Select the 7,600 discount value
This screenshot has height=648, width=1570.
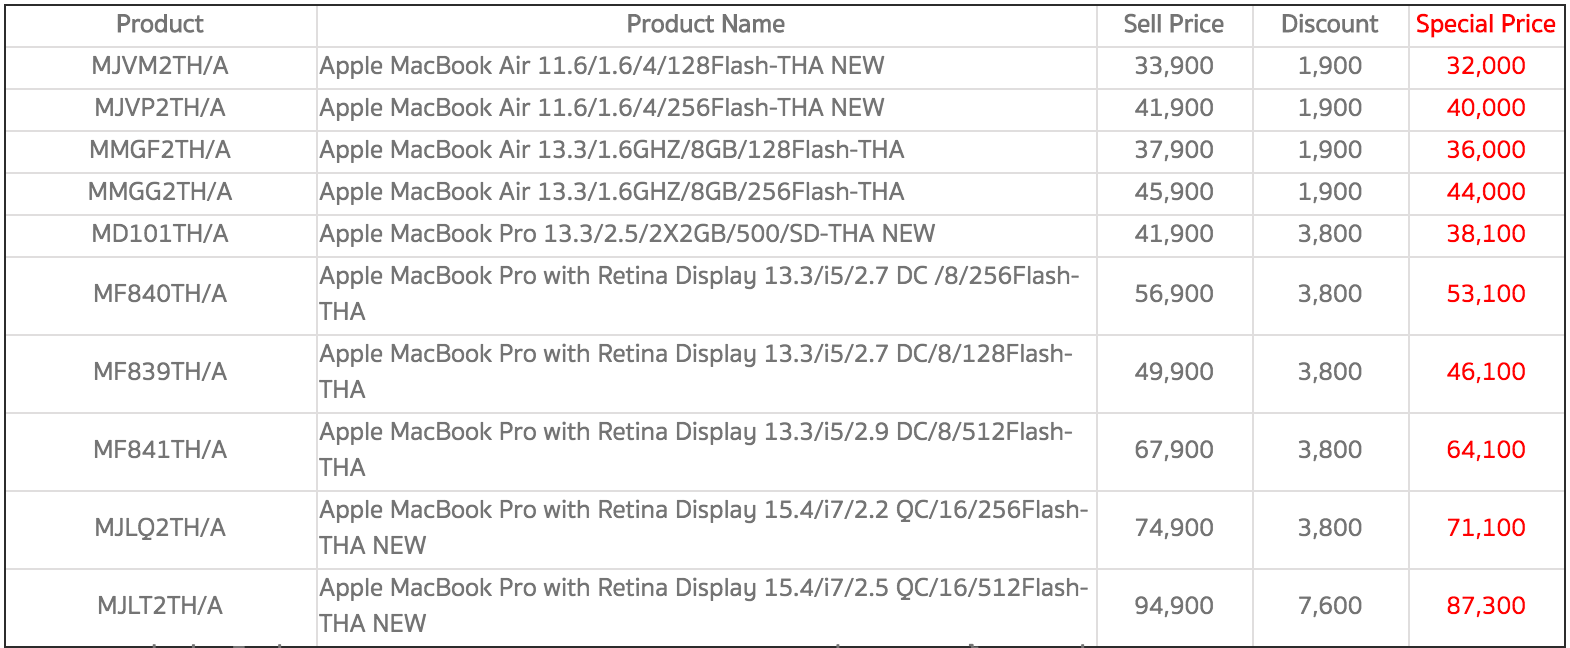coord(1329,606)
